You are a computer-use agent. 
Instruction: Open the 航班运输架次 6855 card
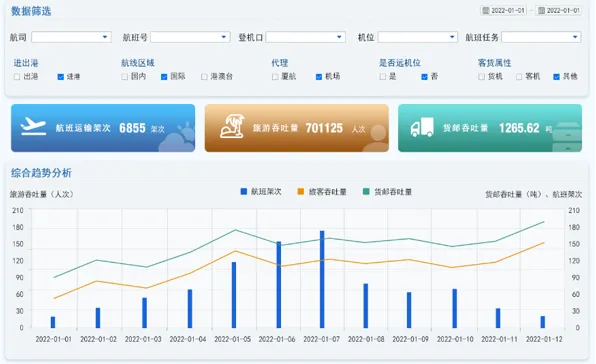click(x=103, y=128)
